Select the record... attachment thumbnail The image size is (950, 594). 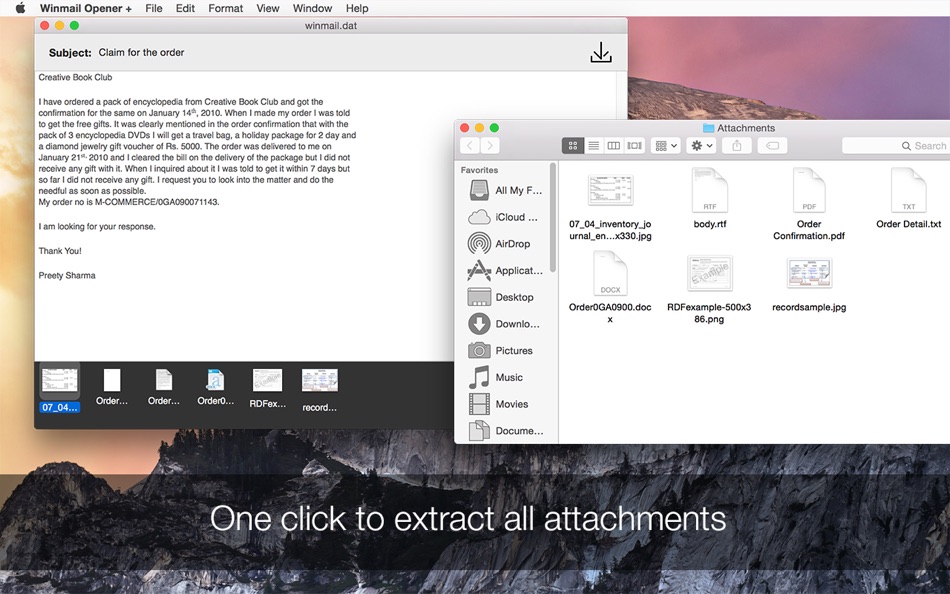click(319, 381)
